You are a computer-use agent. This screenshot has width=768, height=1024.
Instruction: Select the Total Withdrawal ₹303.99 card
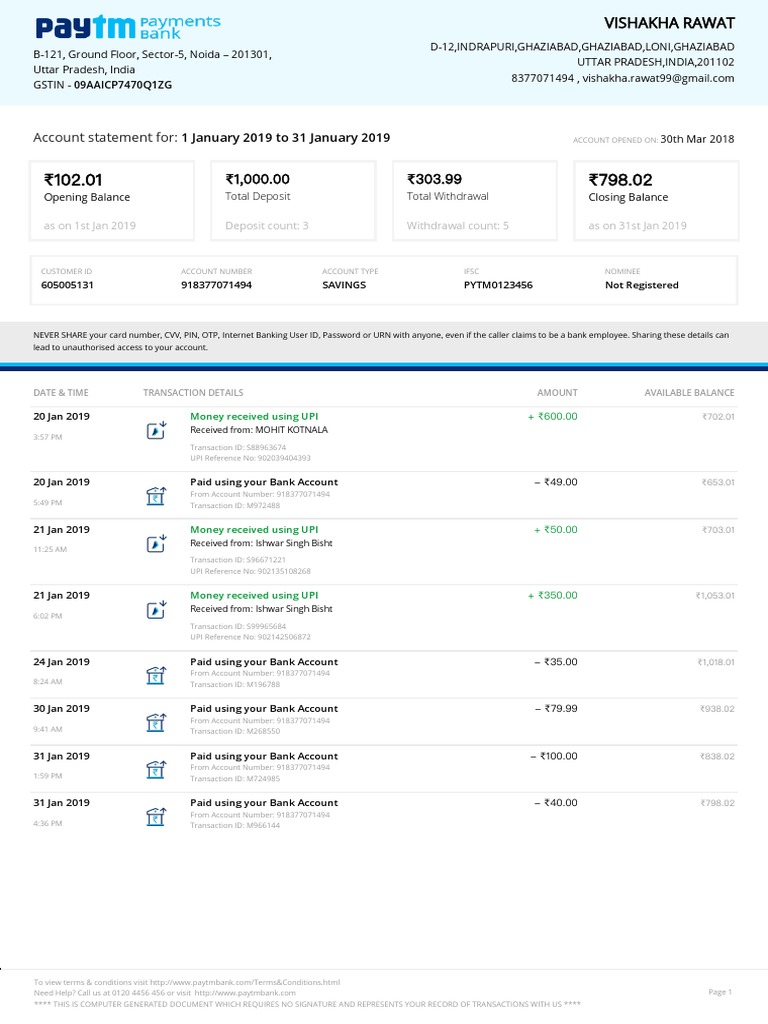point(476,201)
